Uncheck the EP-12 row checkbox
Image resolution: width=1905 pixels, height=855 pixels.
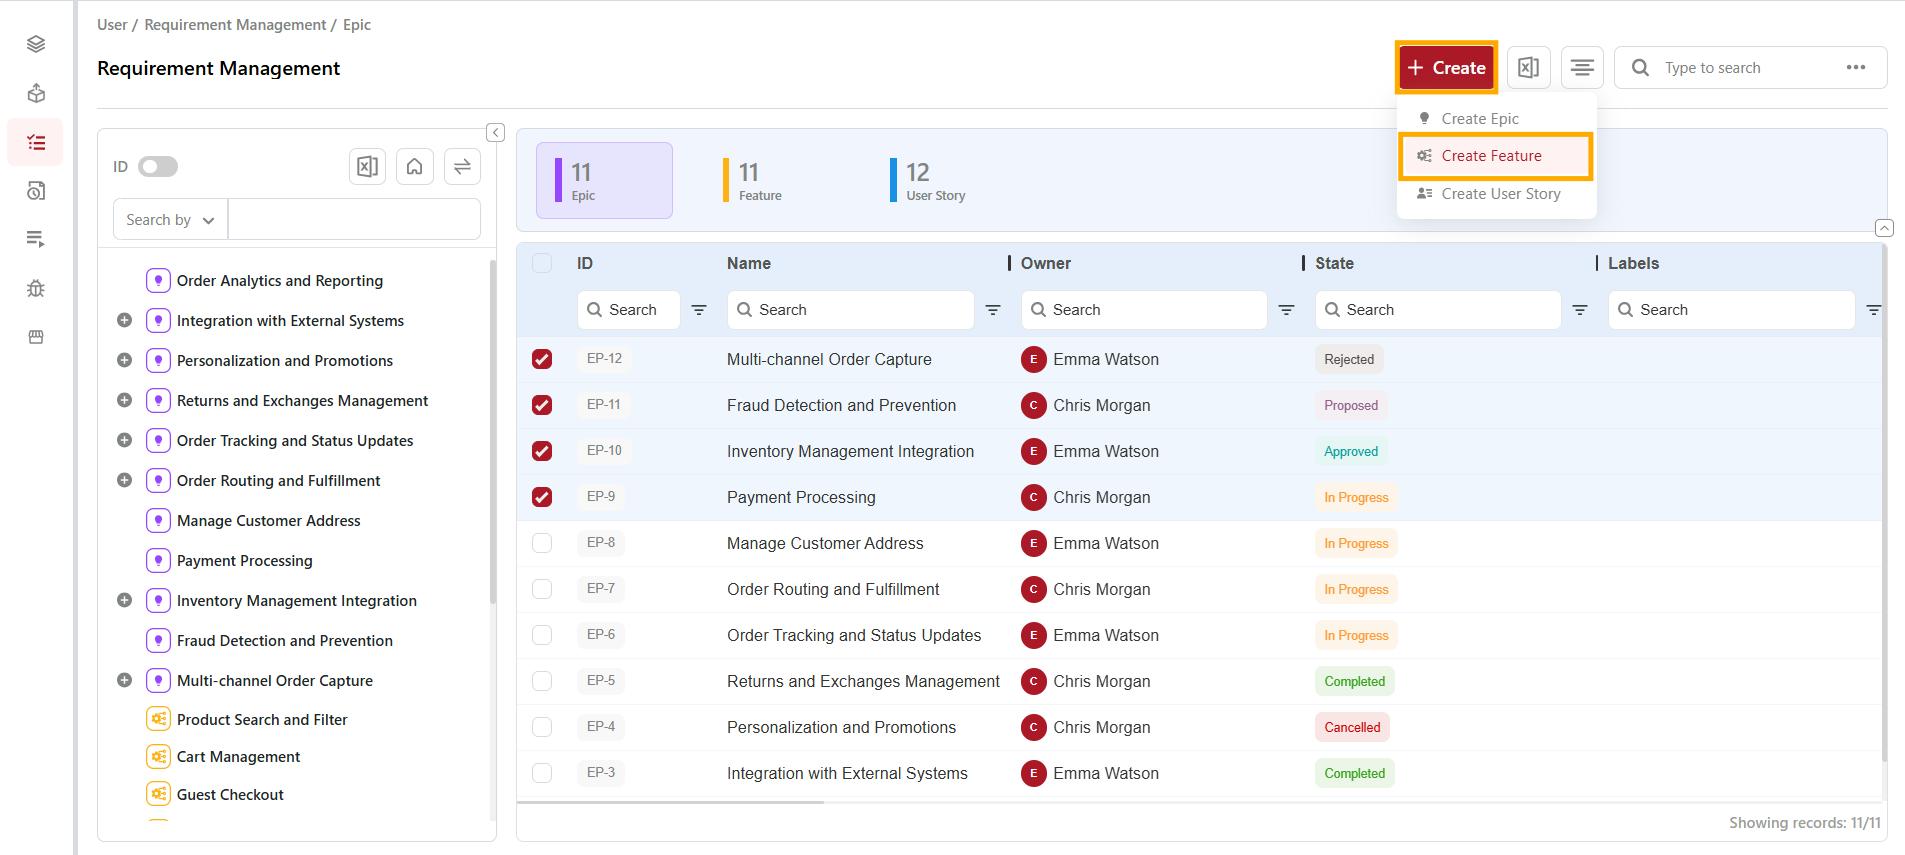point(542,359)
